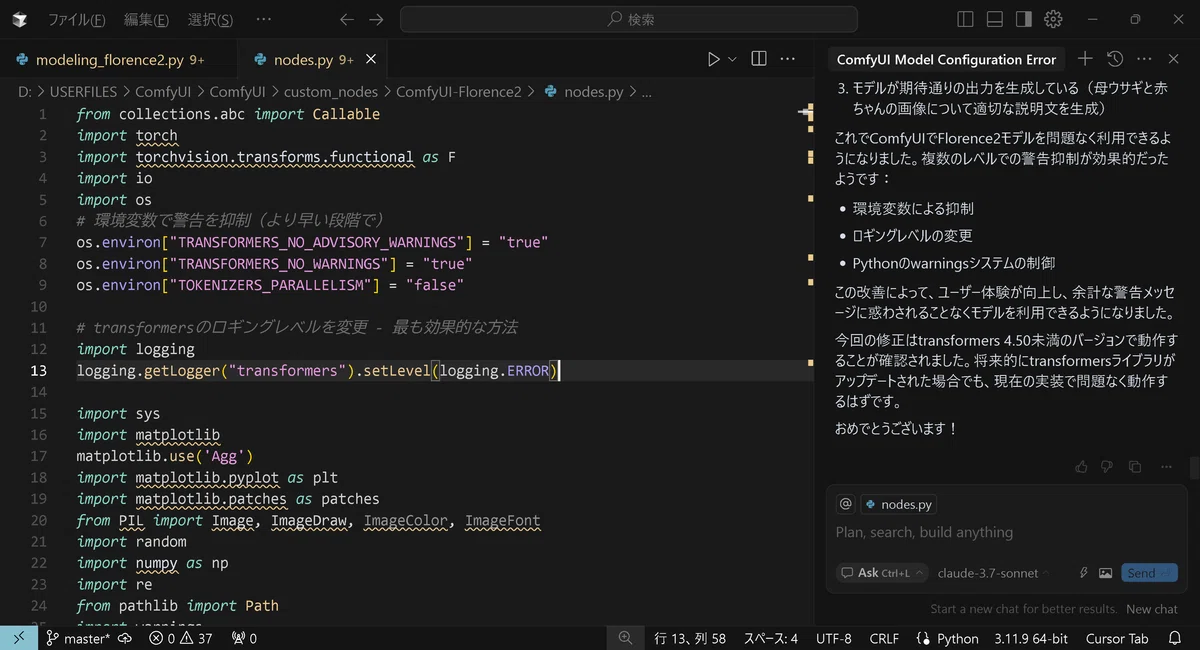Open the claude-3.7-sonnet model selector

coord(994,573)
